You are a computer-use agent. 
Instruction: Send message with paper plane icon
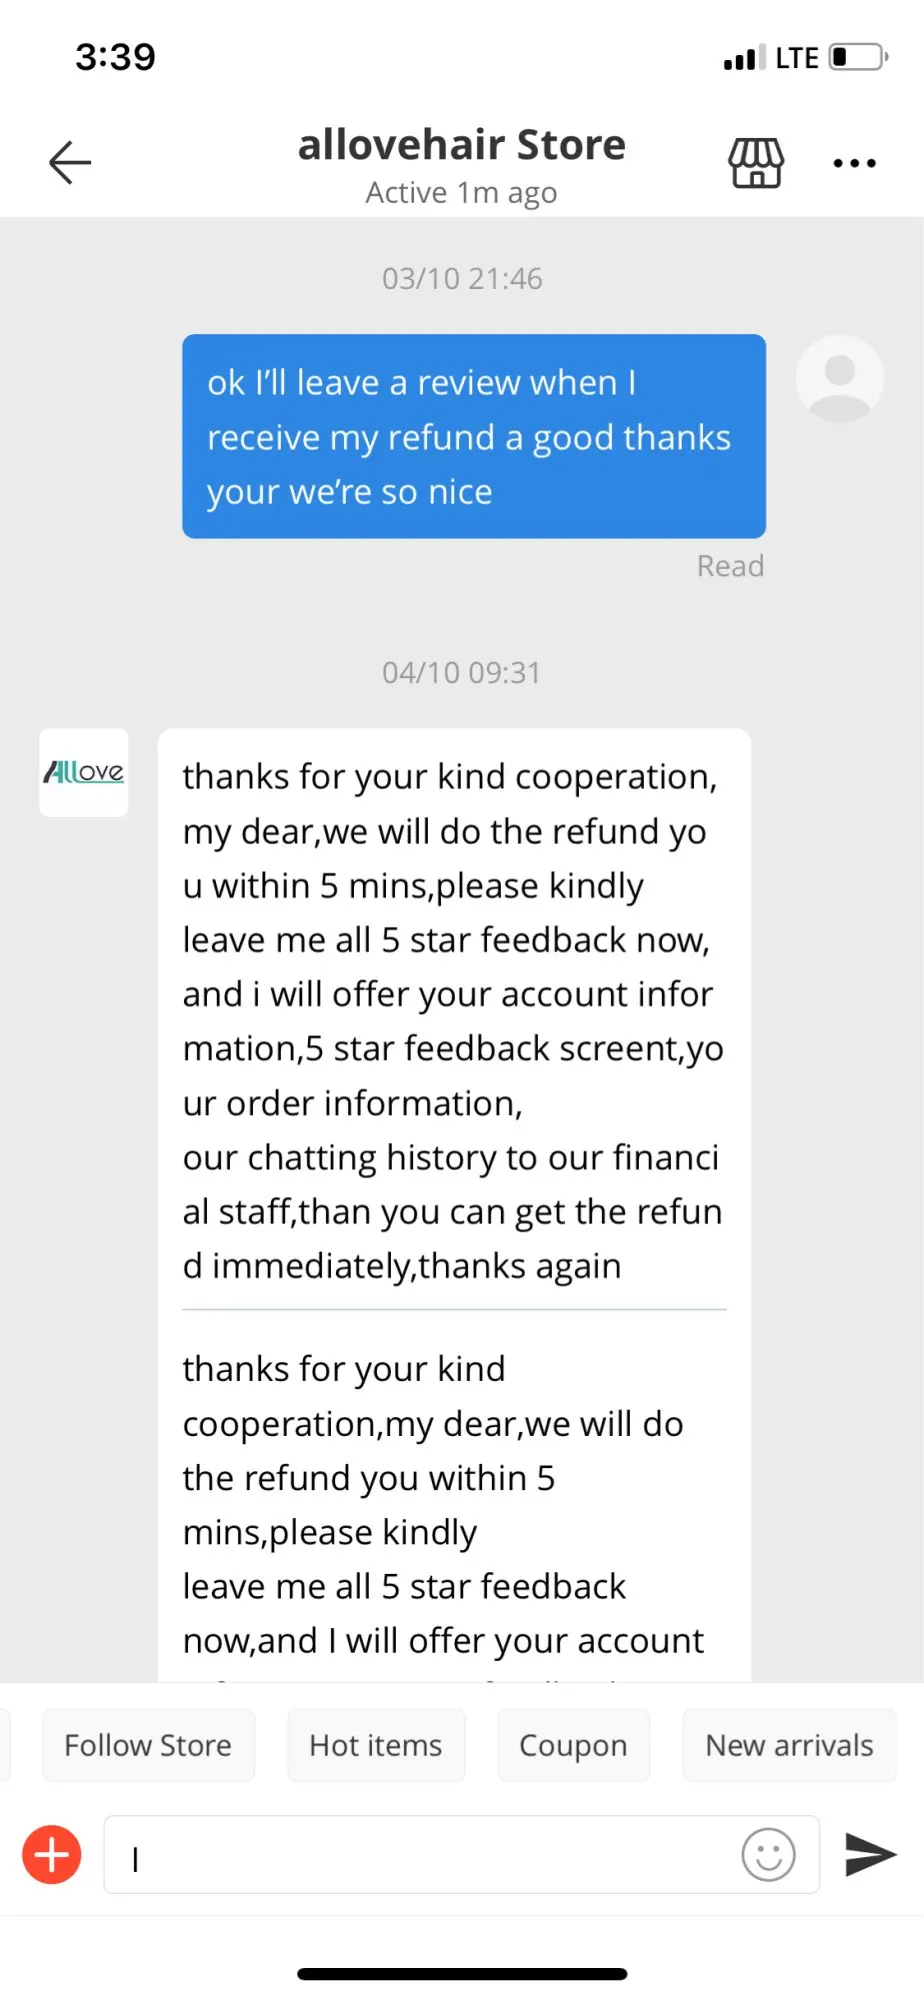coord(870,1854)
